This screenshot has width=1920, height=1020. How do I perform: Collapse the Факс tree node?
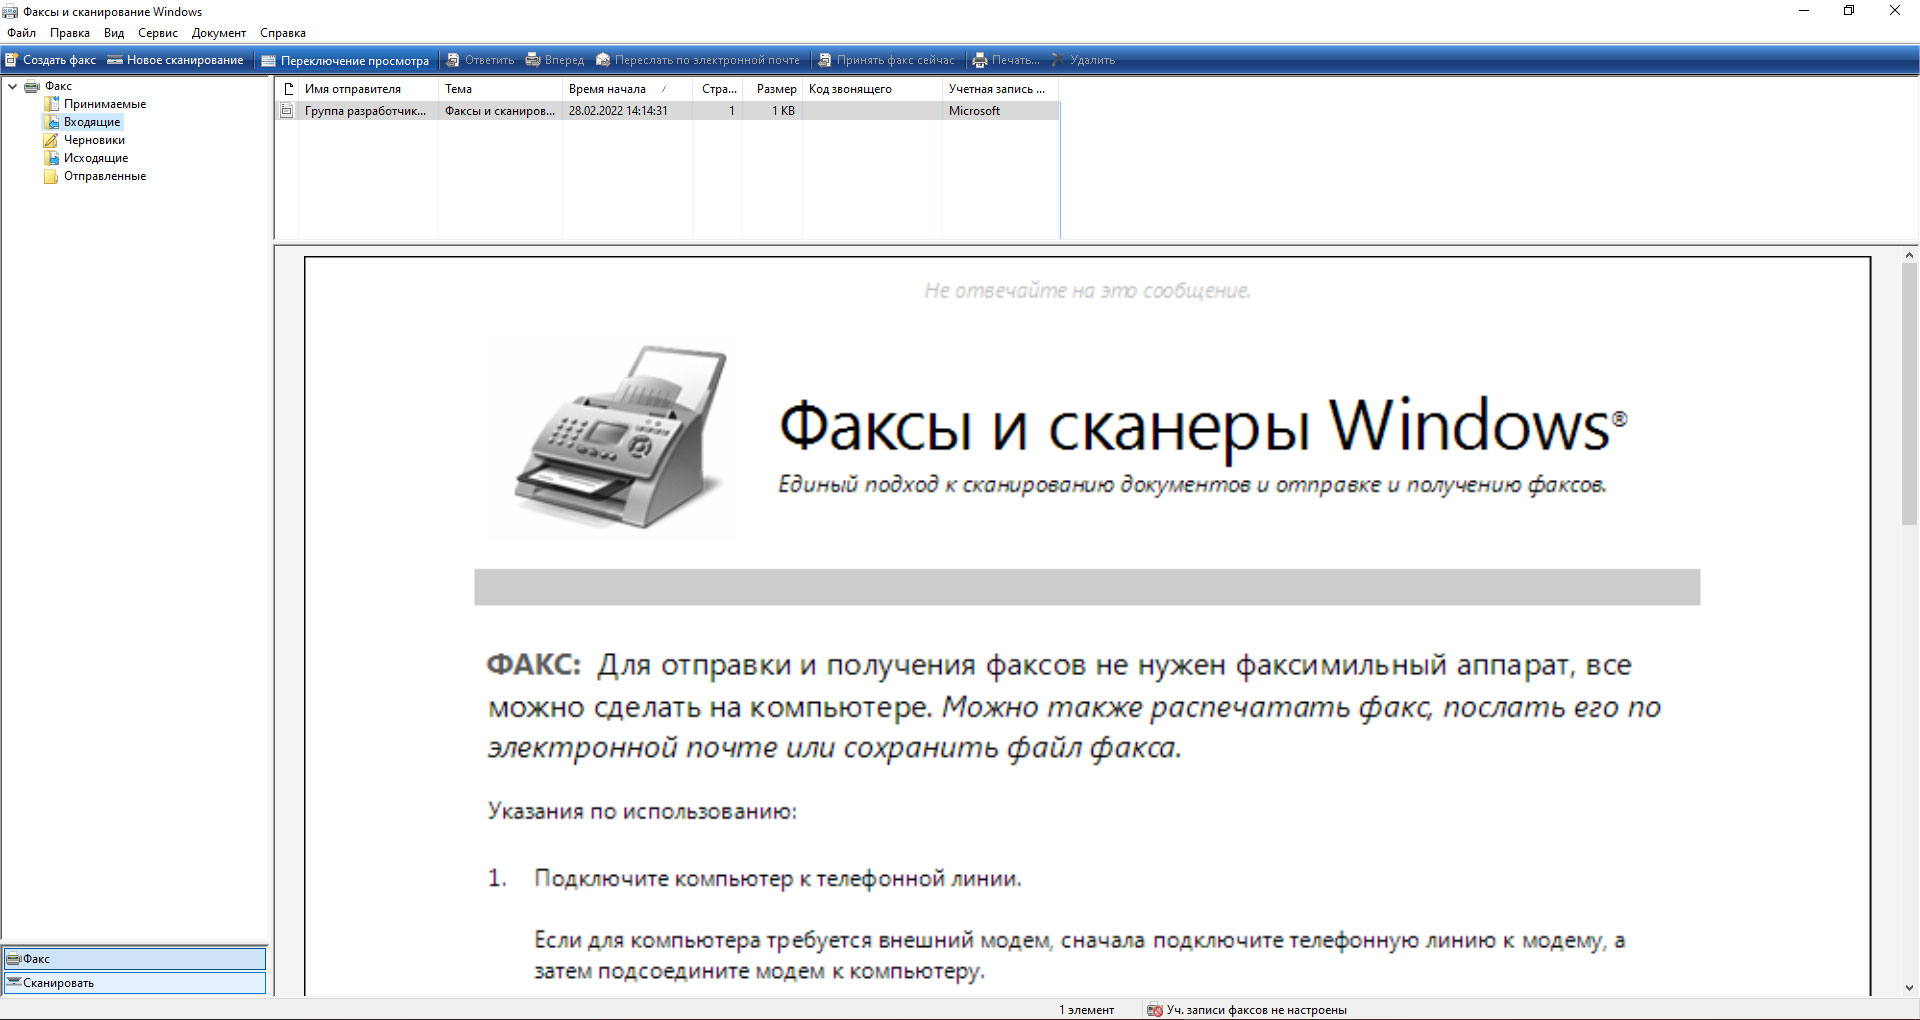(12, 86)
